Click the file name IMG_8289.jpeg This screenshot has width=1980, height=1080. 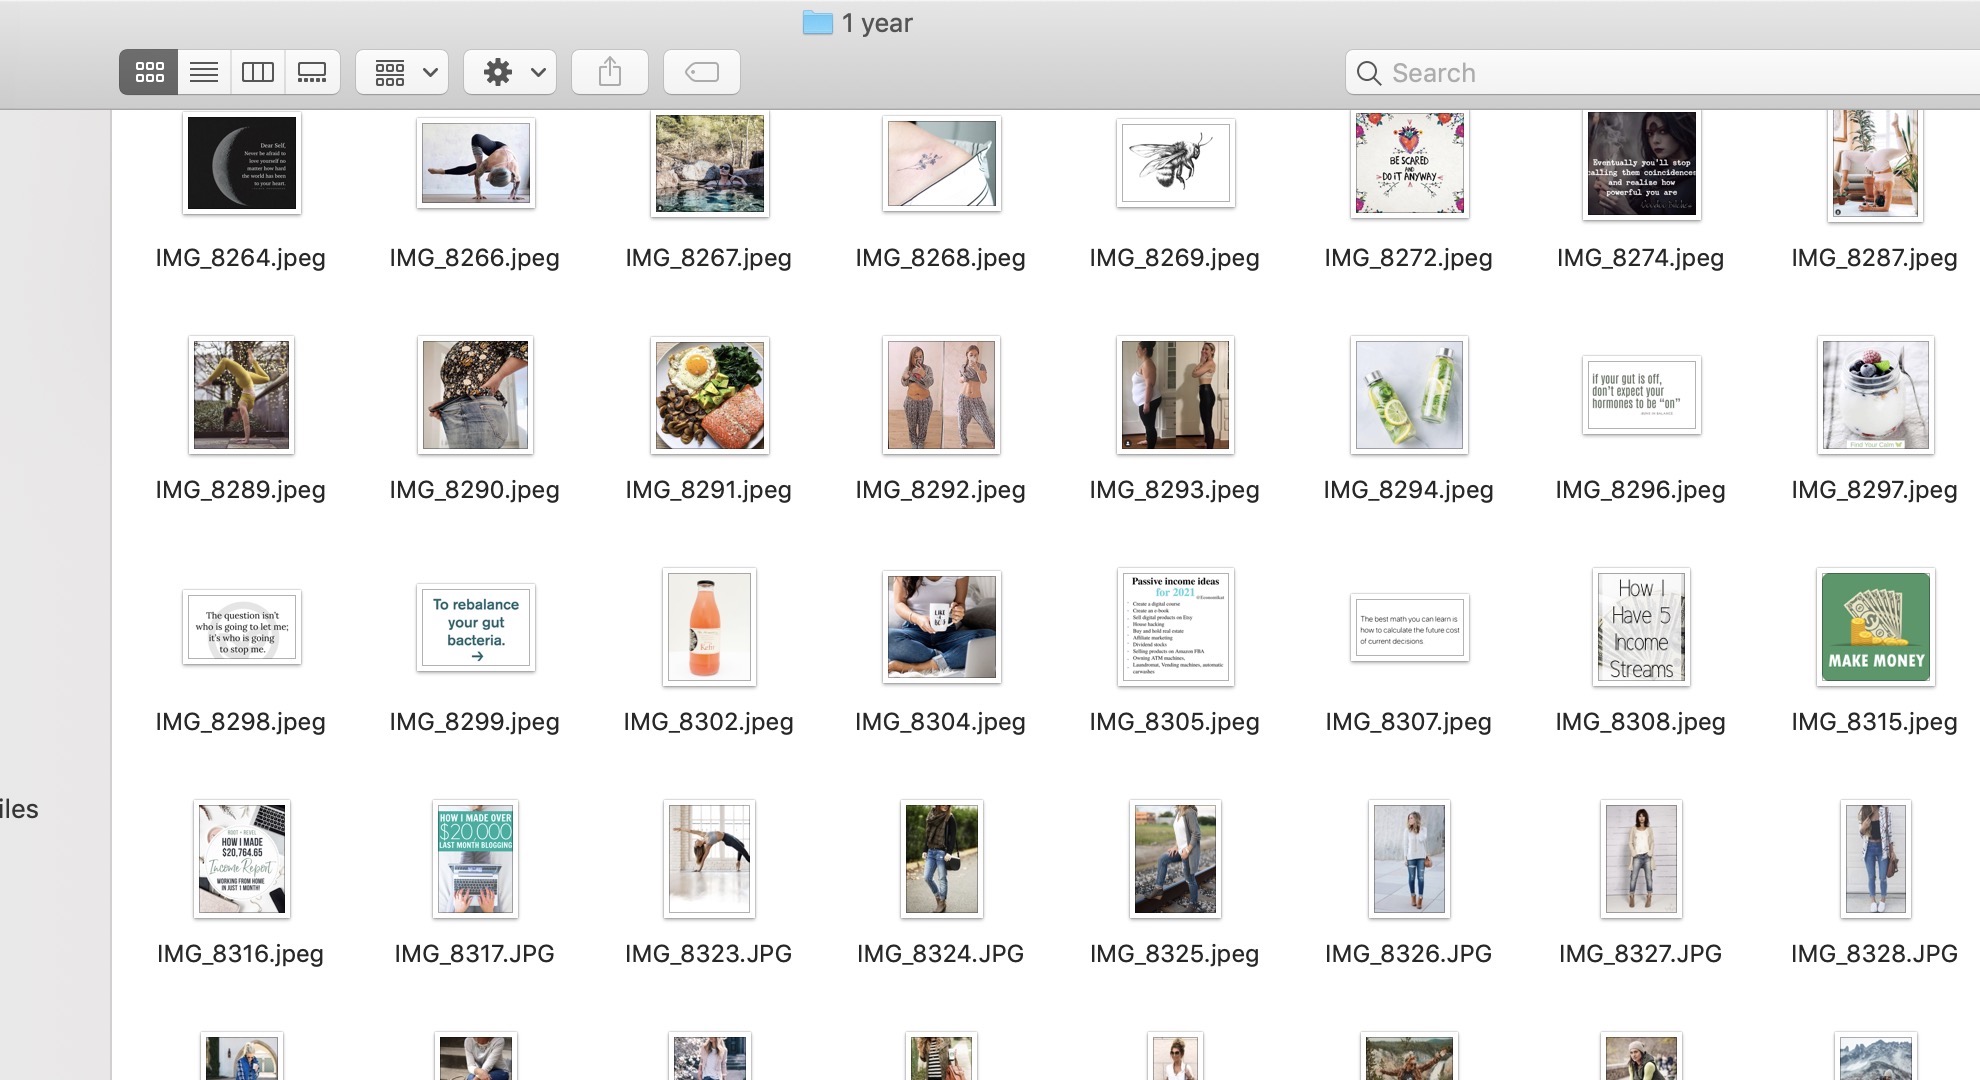[x=240, y=490]
